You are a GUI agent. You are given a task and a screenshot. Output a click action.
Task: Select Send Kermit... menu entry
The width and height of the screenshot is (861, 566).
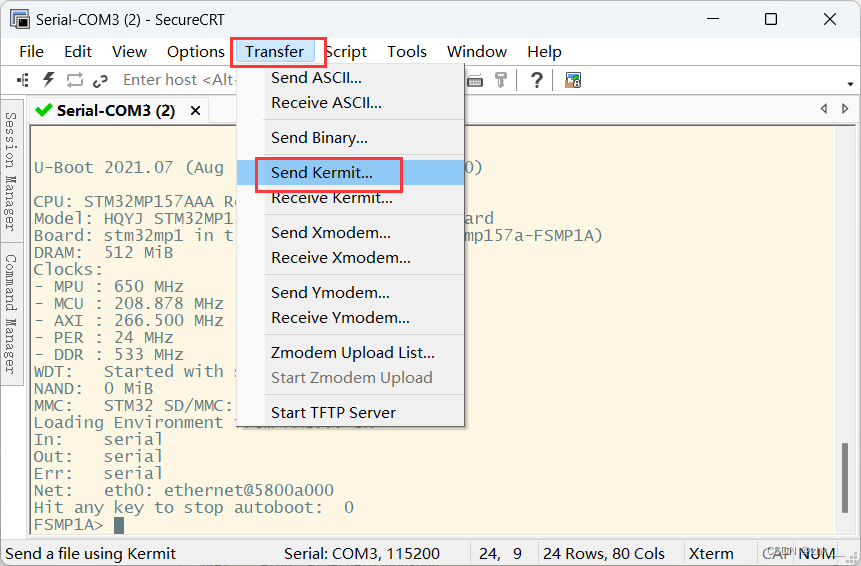tap(350, 173)
